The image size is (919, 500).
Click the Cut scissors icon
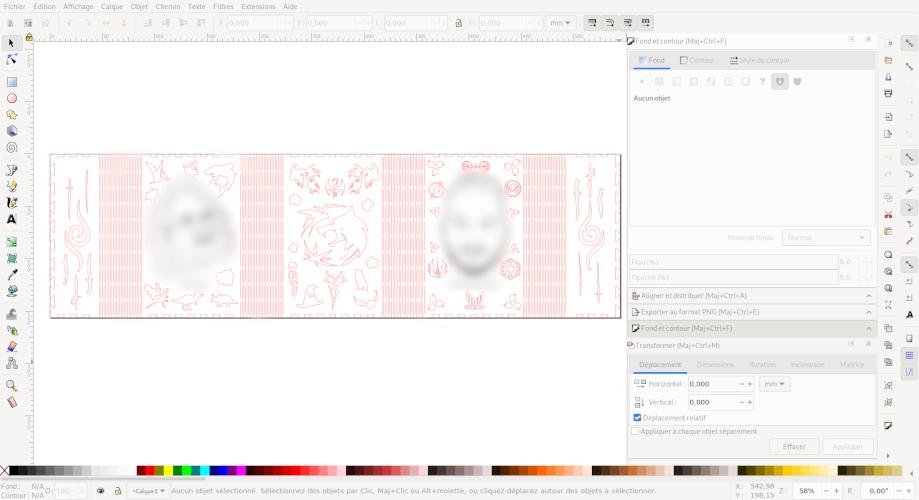click(888, 215)
